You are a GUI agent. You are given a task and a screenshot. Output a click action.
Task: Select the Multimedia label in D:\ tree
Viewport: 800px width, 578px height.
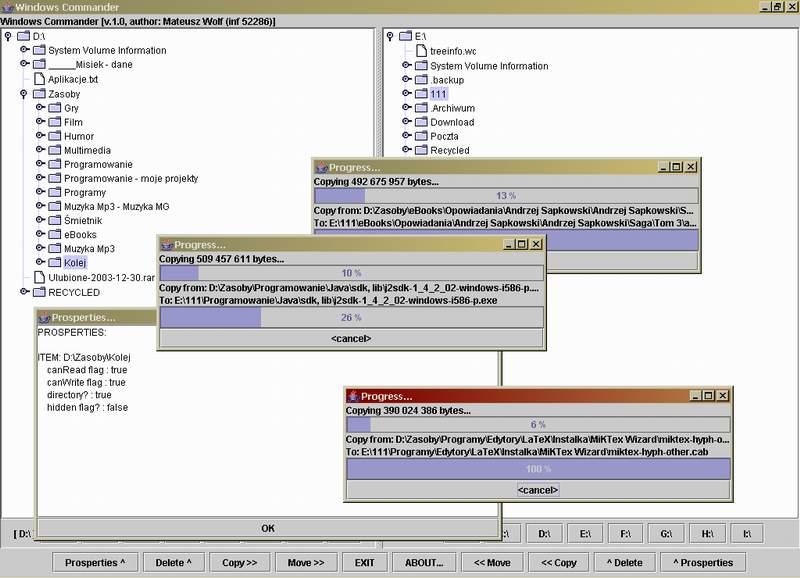87,150
